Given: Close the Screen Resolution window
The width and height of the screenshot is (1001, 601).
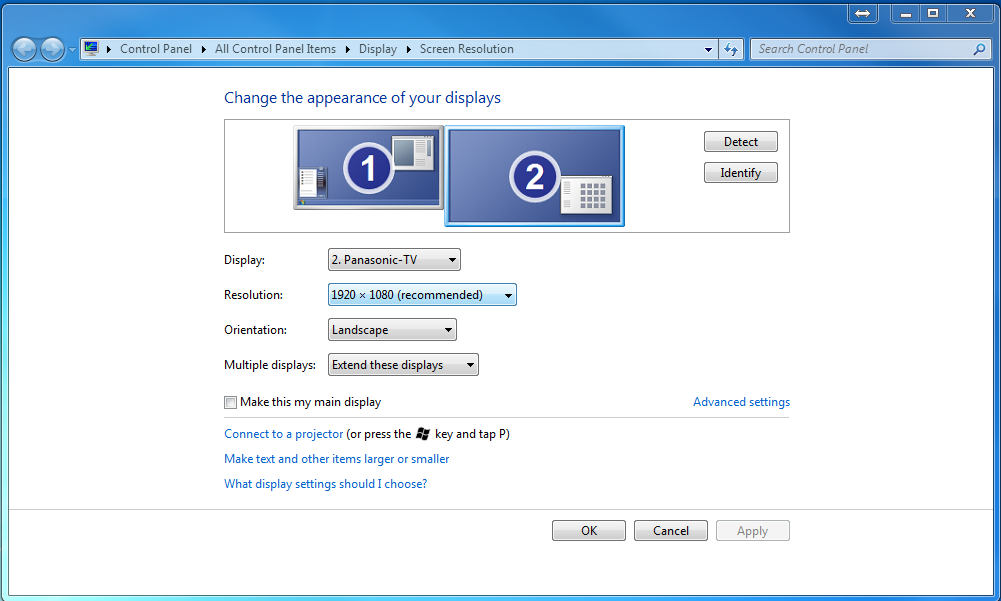Looking at the screenshot, I should 970,13.
